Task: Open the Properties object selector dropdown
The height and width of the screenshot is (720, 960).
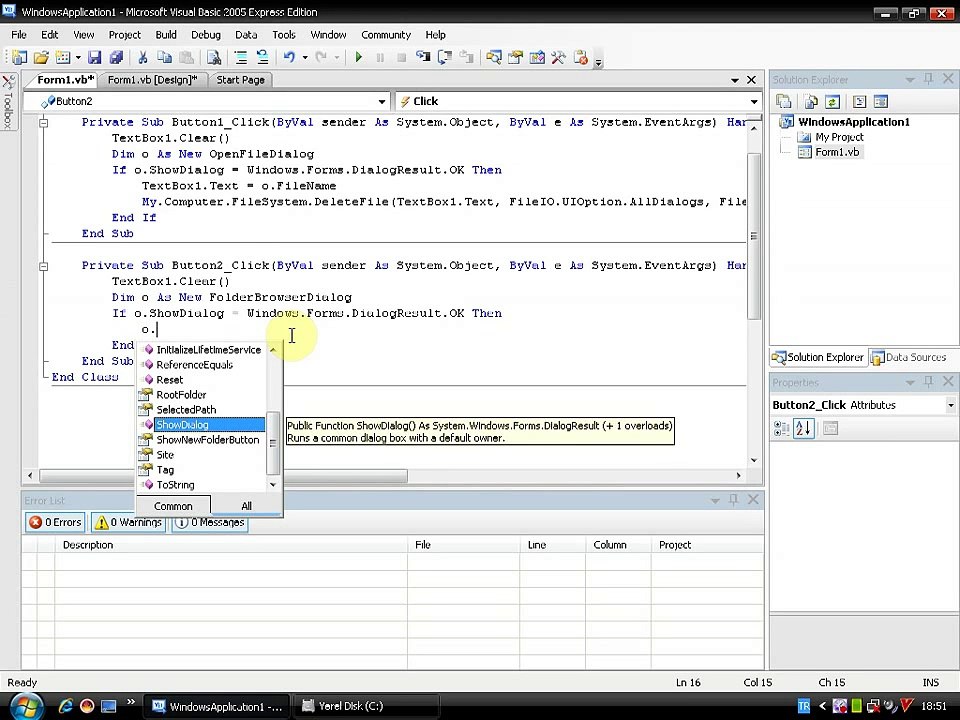Action: [x=950, y=405]
